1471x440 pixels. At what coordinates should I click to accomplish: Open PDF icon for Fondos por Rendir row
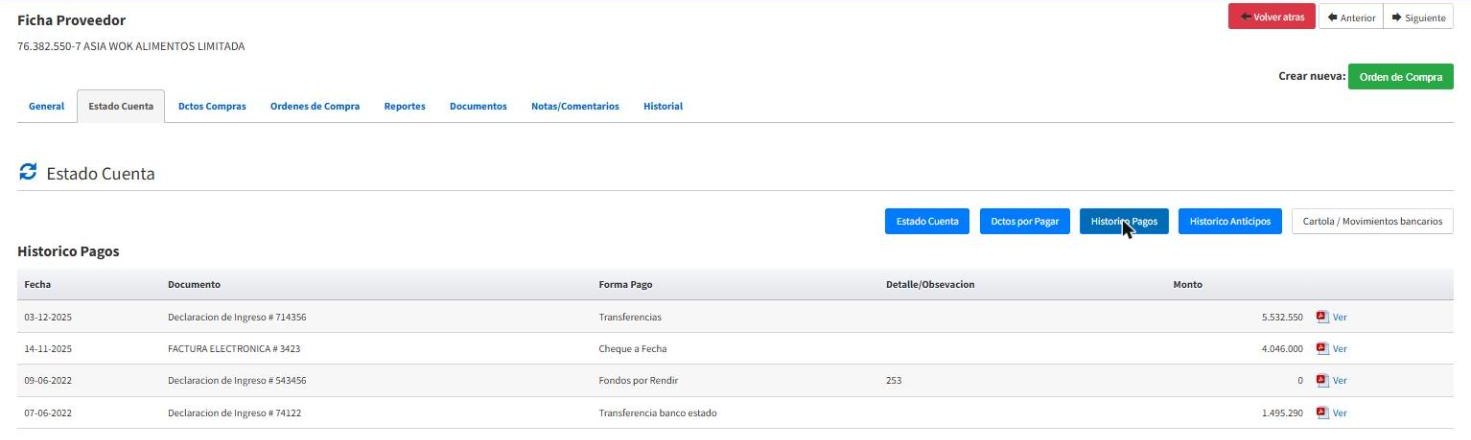coord(1322,381)
